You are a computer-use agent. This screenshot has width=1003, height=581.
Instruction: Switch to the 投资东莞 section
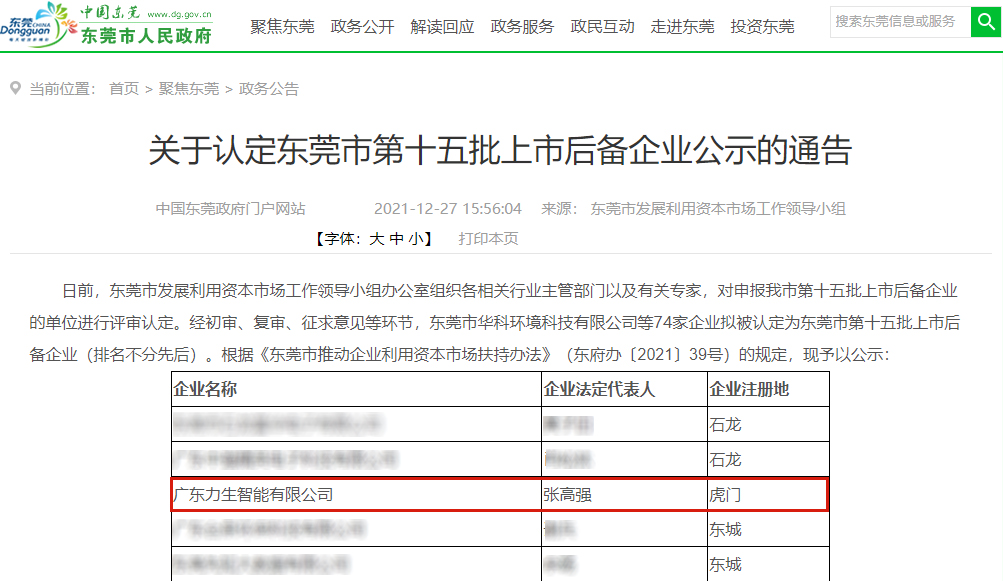tap(761, 27)
